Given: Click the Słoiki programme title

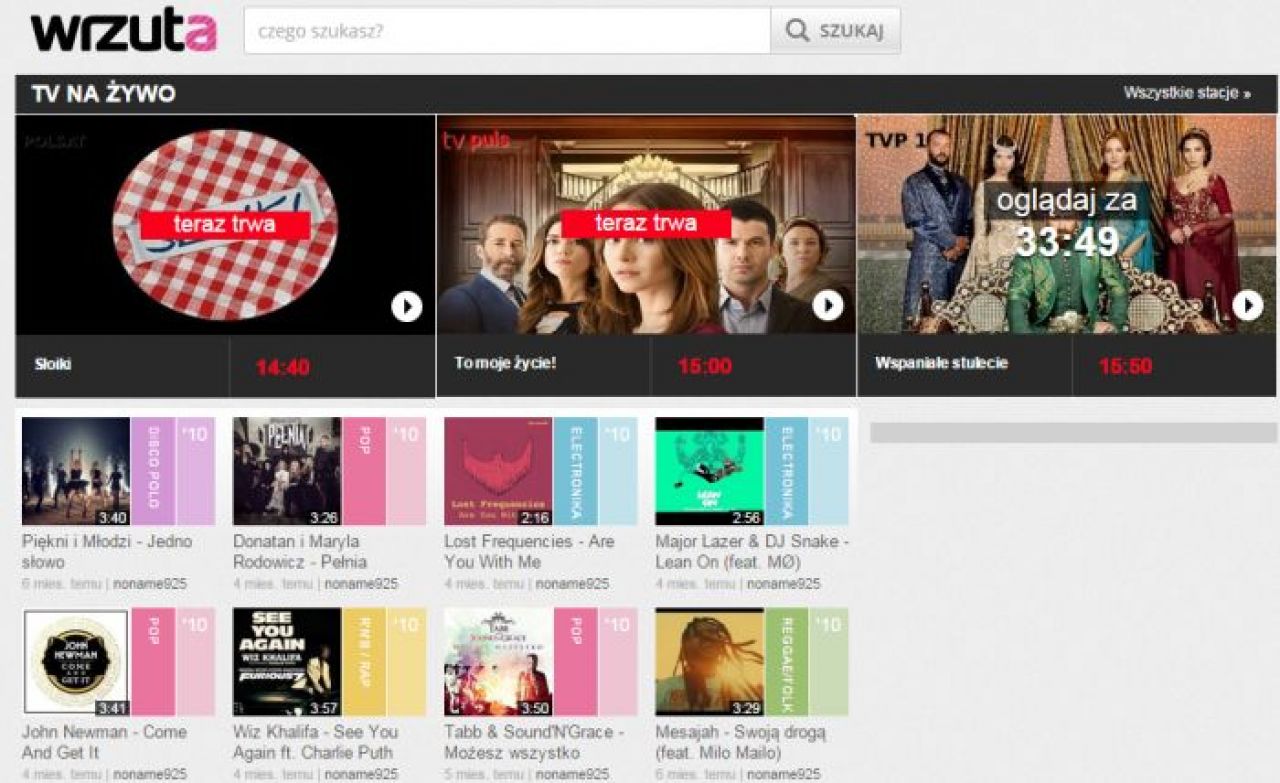Looking at the screenshot, I should point(51,364).
